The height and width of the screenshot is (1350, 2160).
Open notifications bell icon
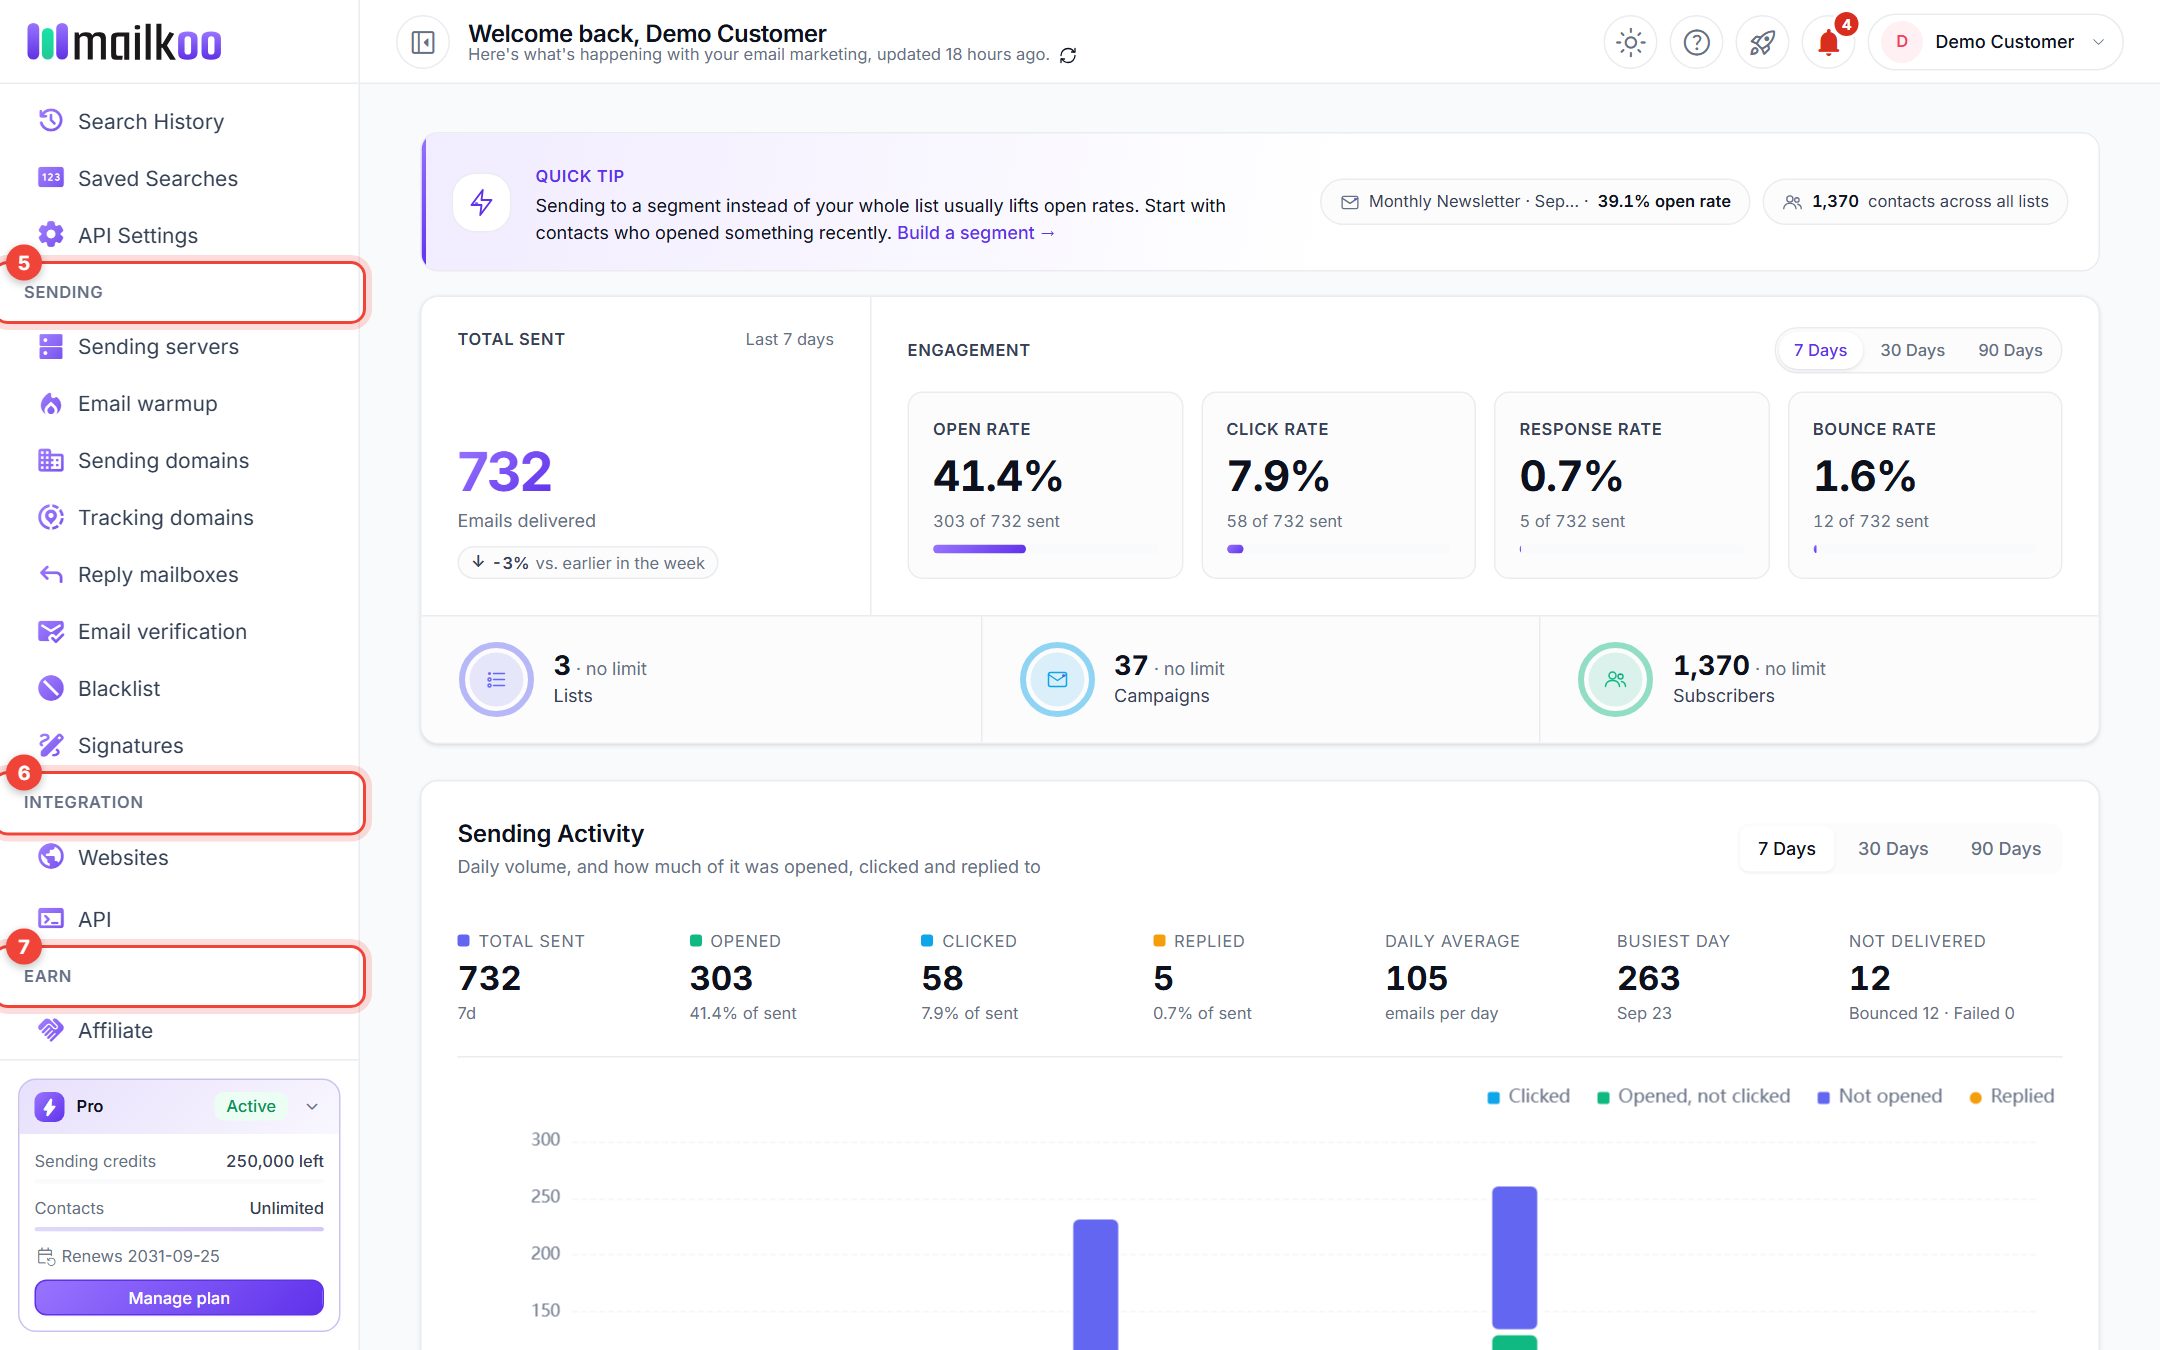pyautogui.click(x=1828, y=42)
